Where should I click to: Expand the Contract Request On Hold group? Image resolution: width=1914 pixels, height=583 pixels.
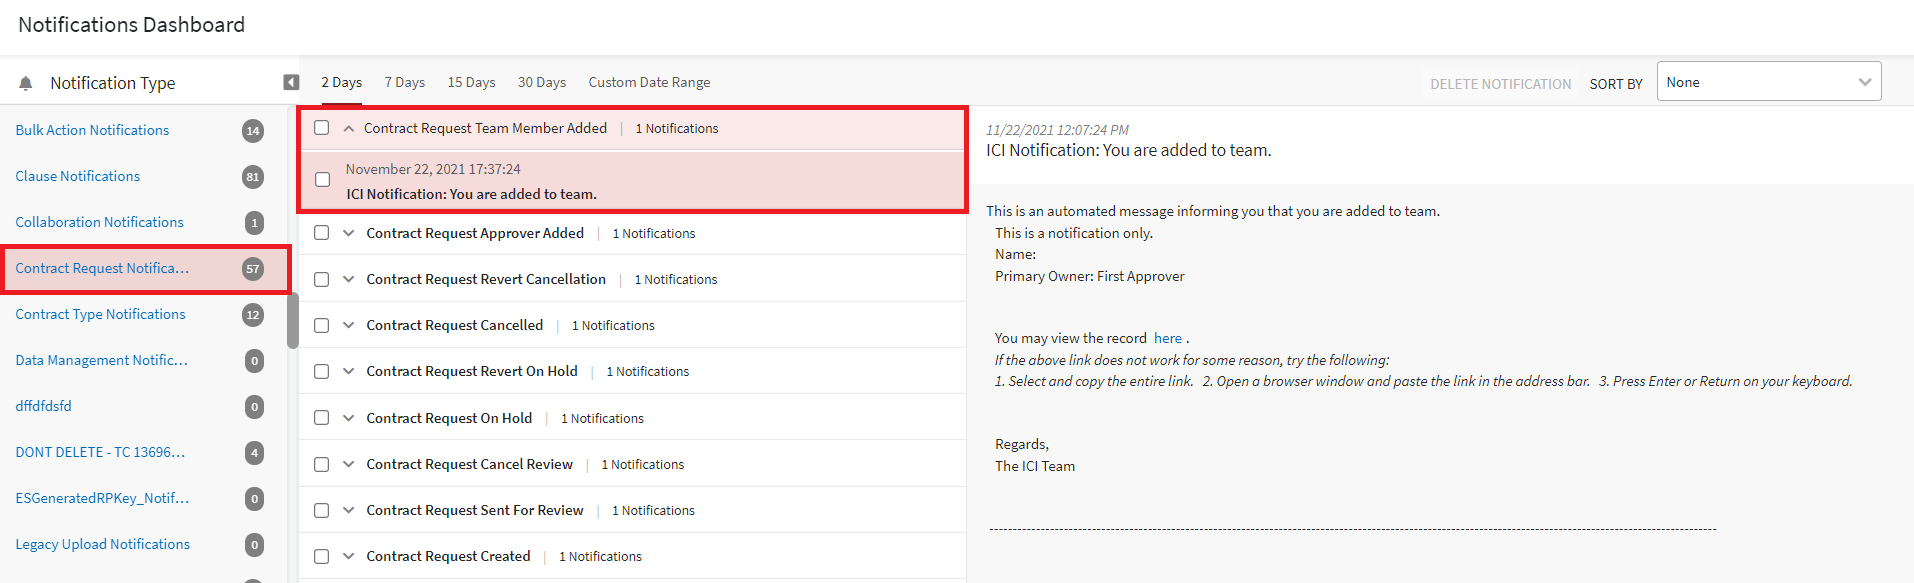[x=349, y=418]
